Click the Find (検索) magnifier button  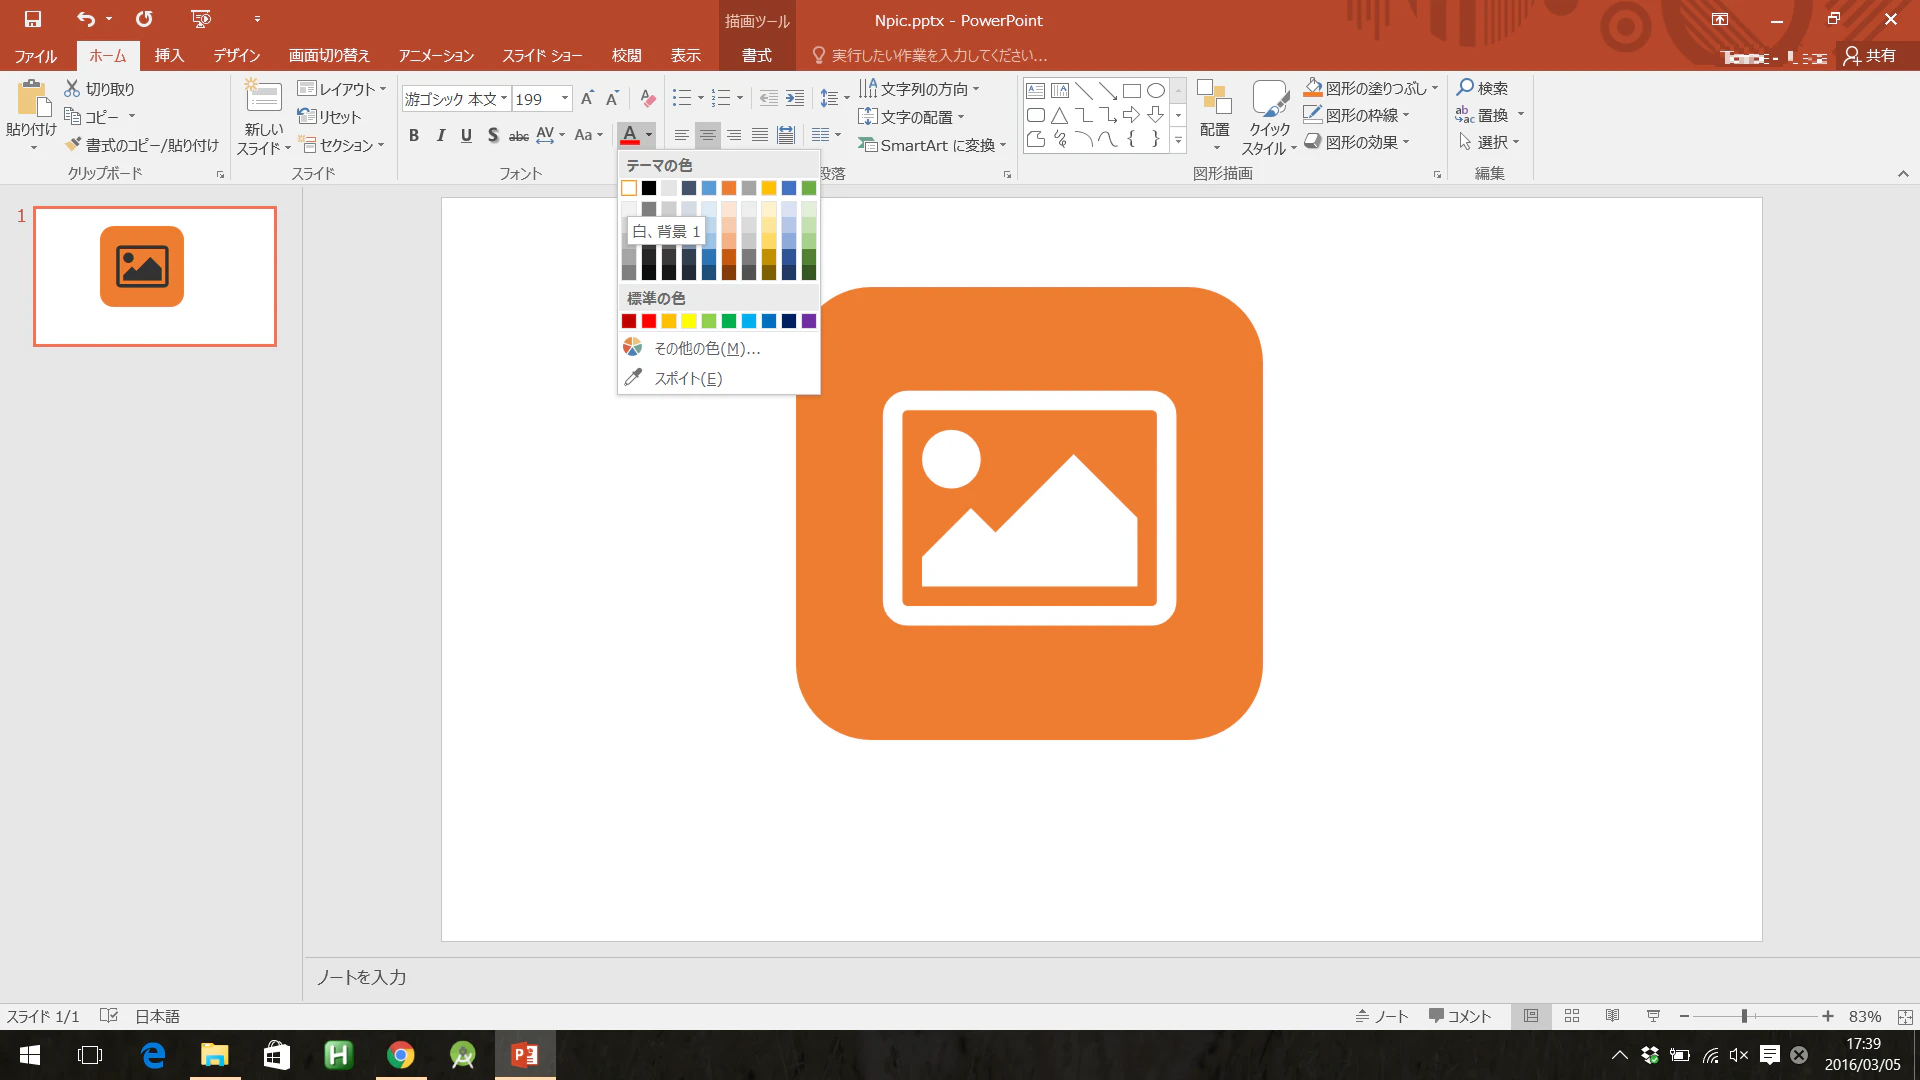1482,88
